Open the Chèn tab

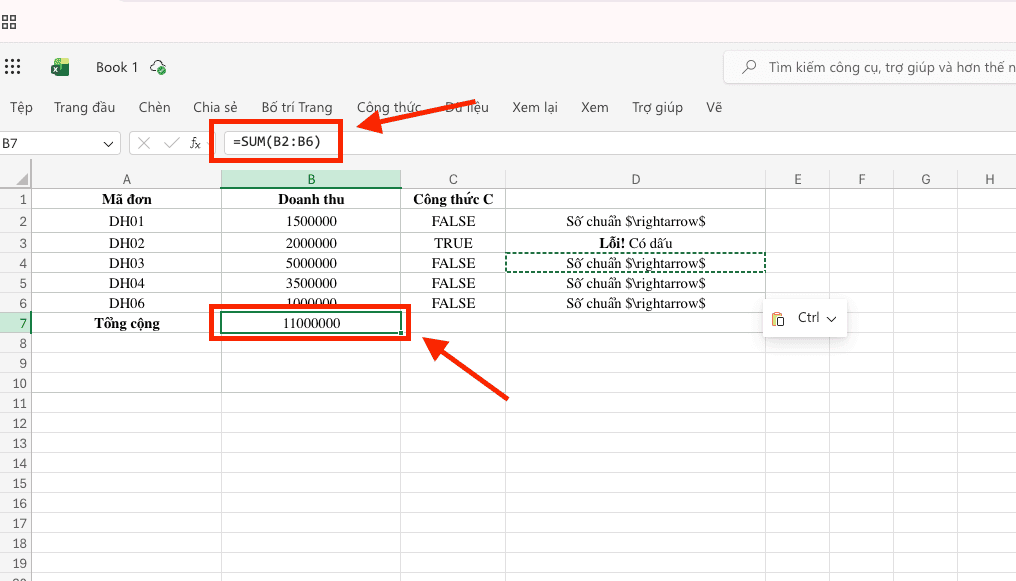pos(154,108)
